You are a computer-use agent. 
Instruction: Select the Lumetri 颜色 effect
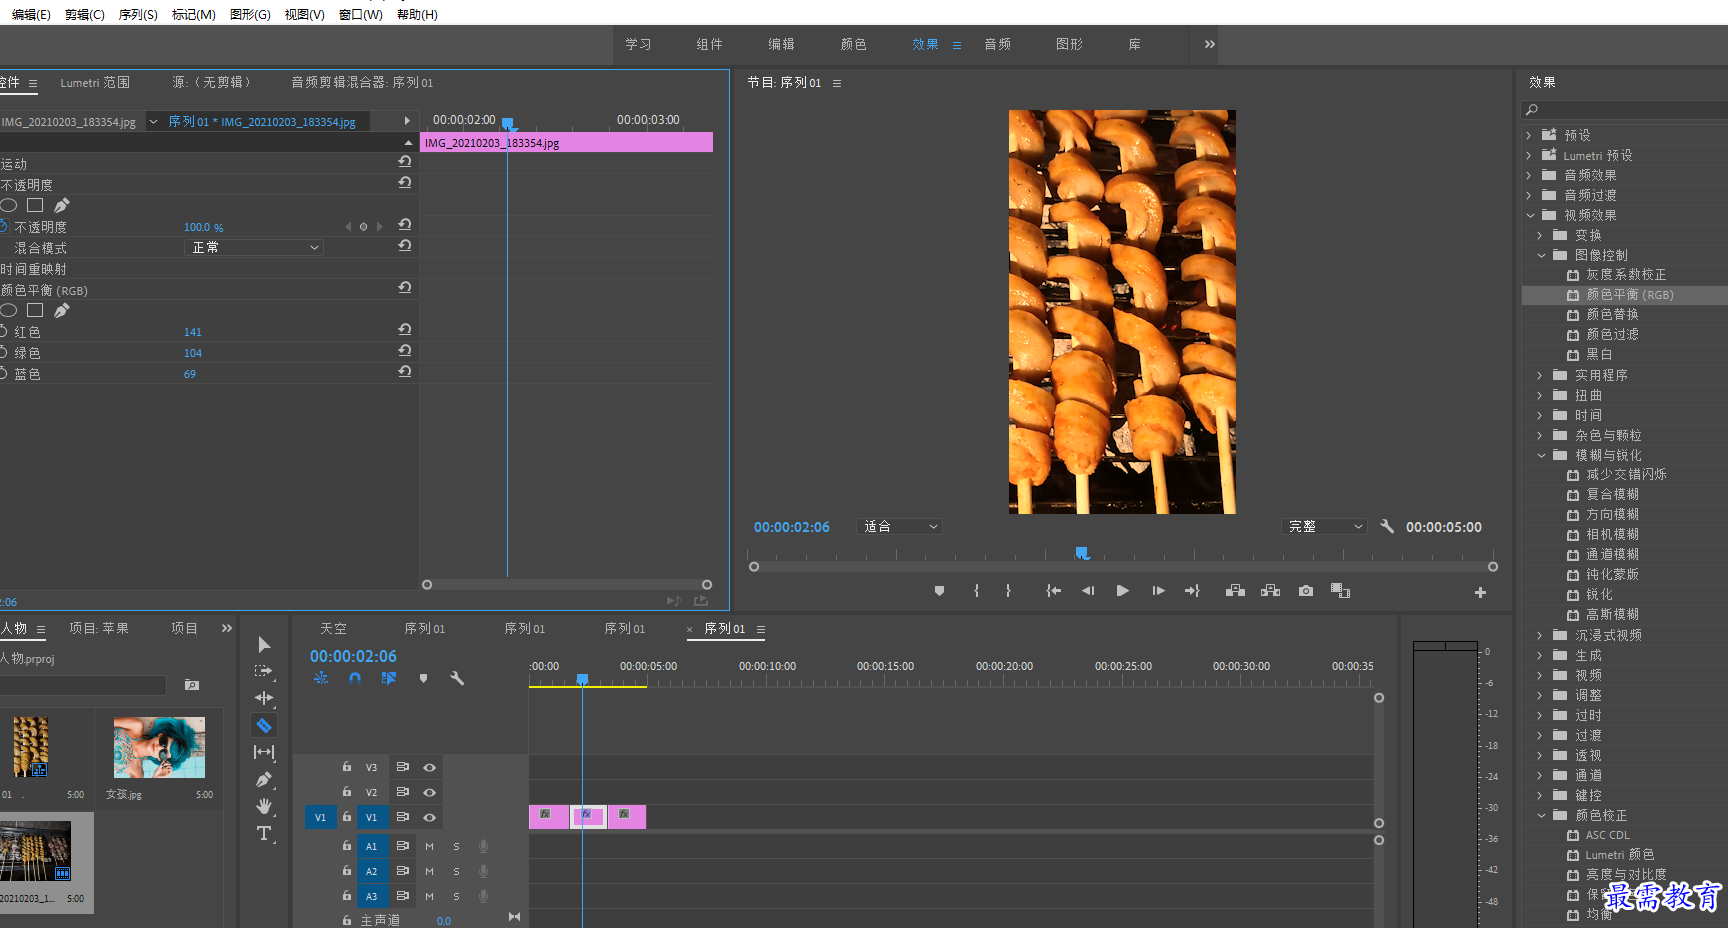[x=1619, y=855]
